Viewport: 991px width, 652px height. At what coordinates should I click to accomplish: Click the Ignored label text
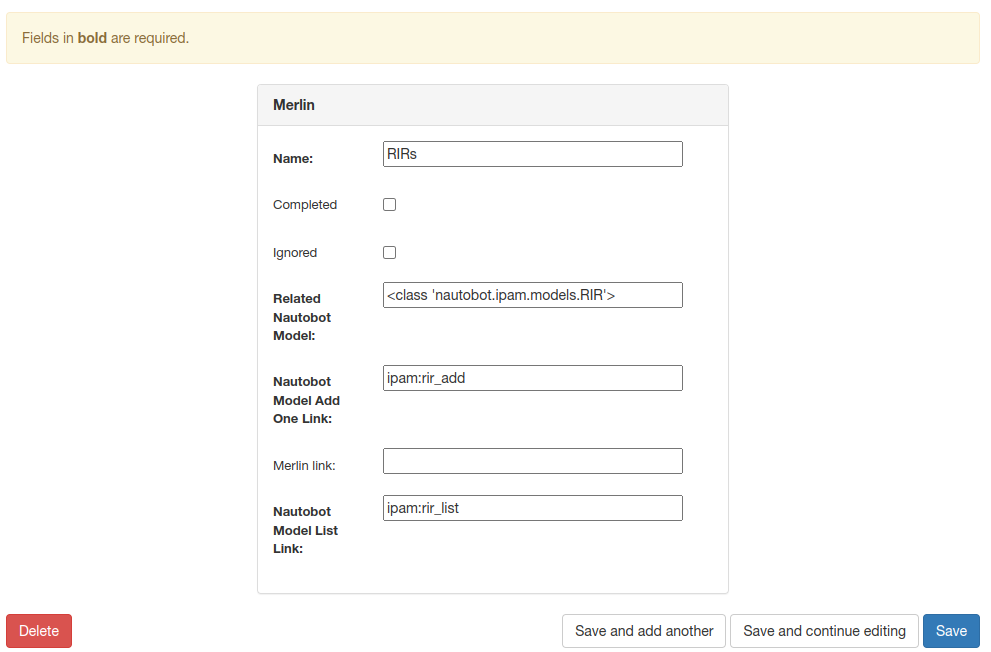pyautogui.click(x=295, y=253)
